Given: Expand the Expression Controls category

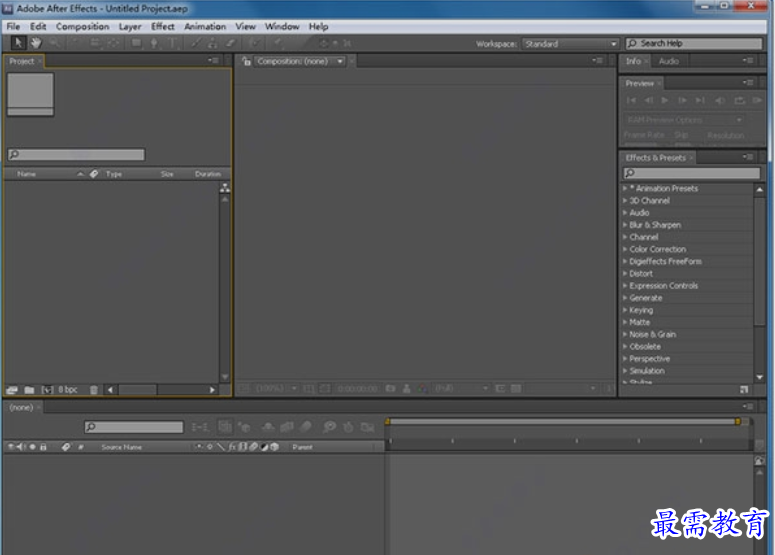Looking at the screenshot, I should click(x=625, y=286).
